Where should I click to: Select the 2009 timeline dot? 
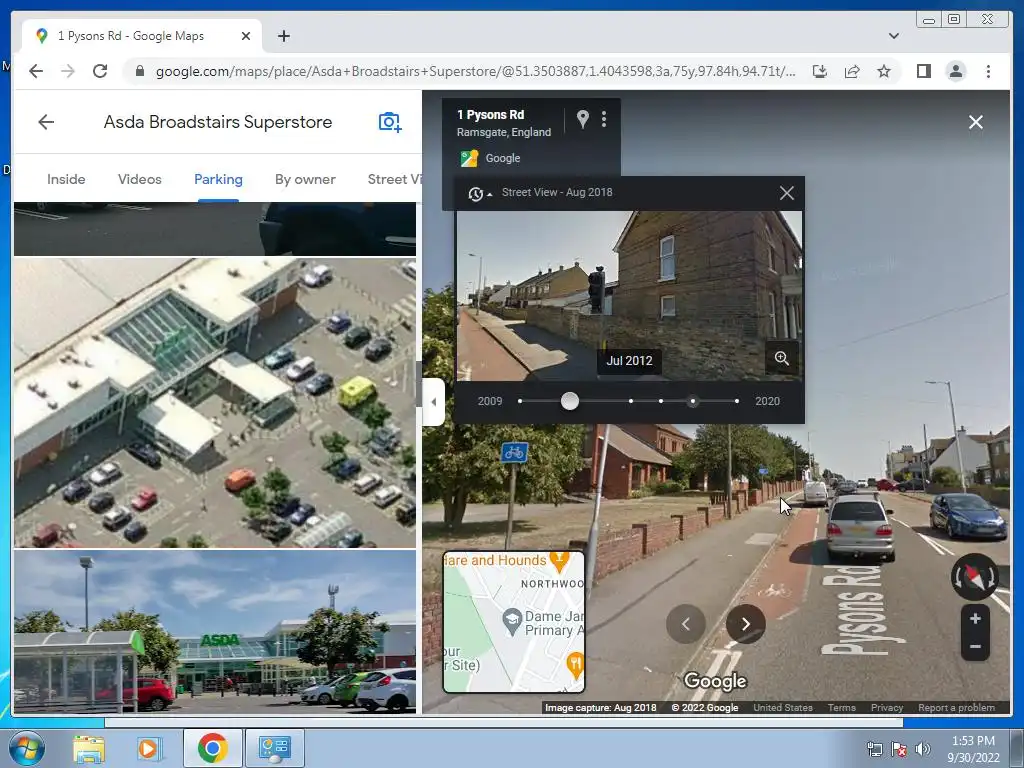[x=520, y=401]
